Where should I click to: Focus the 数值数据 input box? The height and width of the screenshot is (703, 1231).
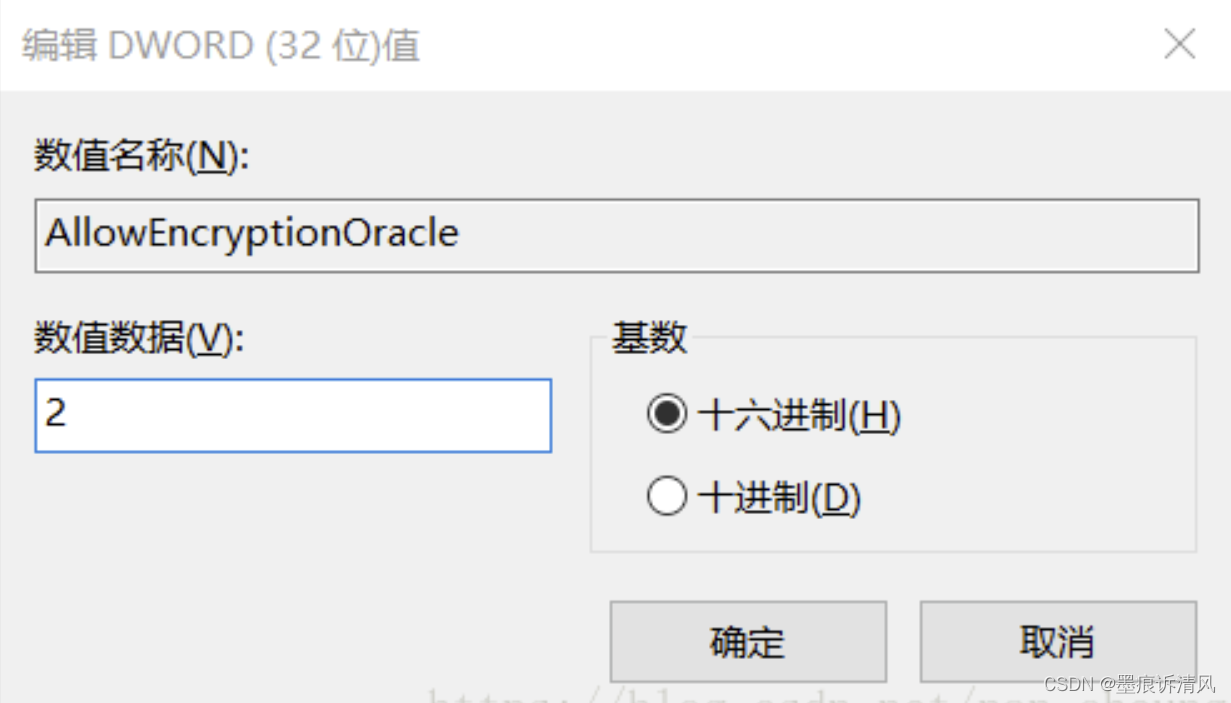click(x=293, y=415)
